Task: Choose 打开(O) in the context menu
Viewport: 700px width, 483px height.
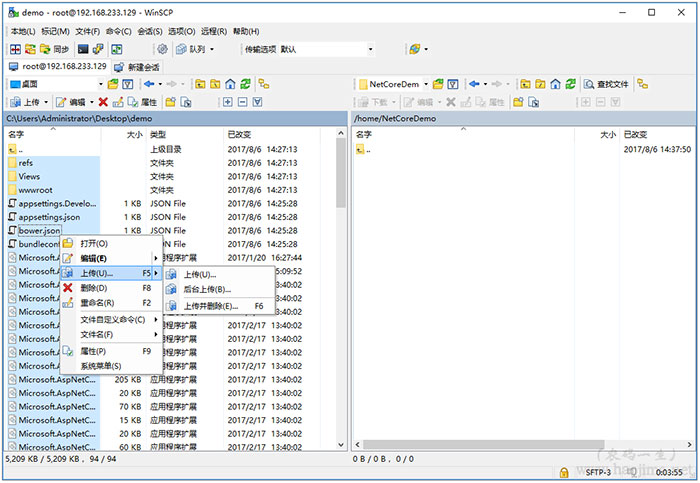Action: [111, 244]
